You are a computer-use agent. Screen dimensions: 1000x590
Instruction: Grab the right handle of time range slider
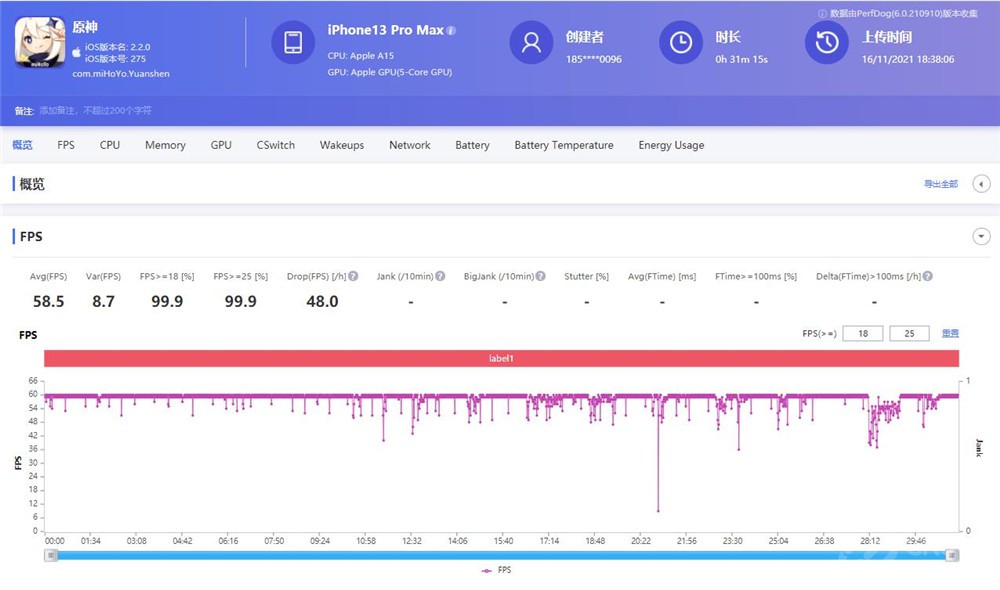coord(952,556)
